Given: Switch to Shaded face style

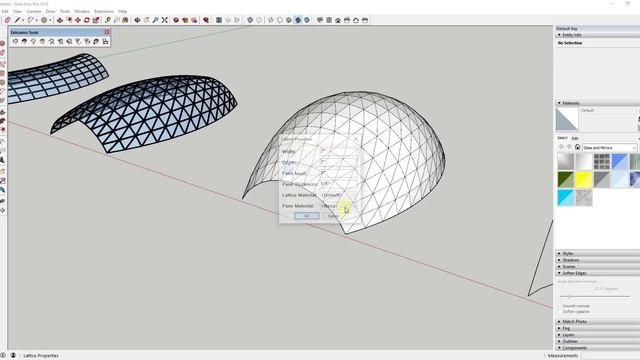Looking at the screenshot, I should coord(289,20).
